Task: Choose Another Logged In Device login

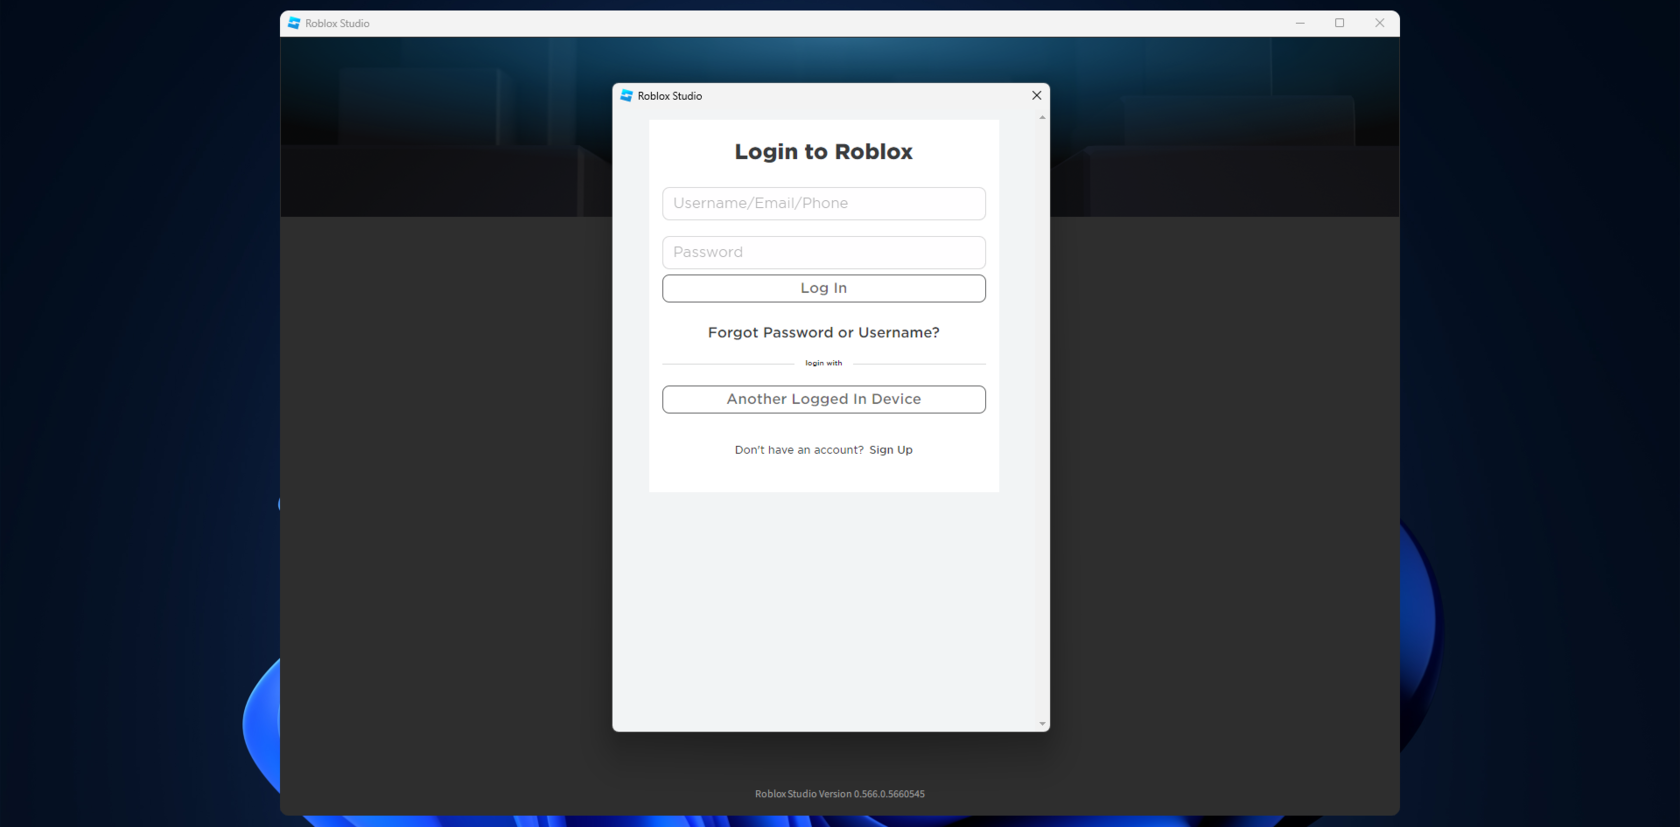Action: coord(824,399)
